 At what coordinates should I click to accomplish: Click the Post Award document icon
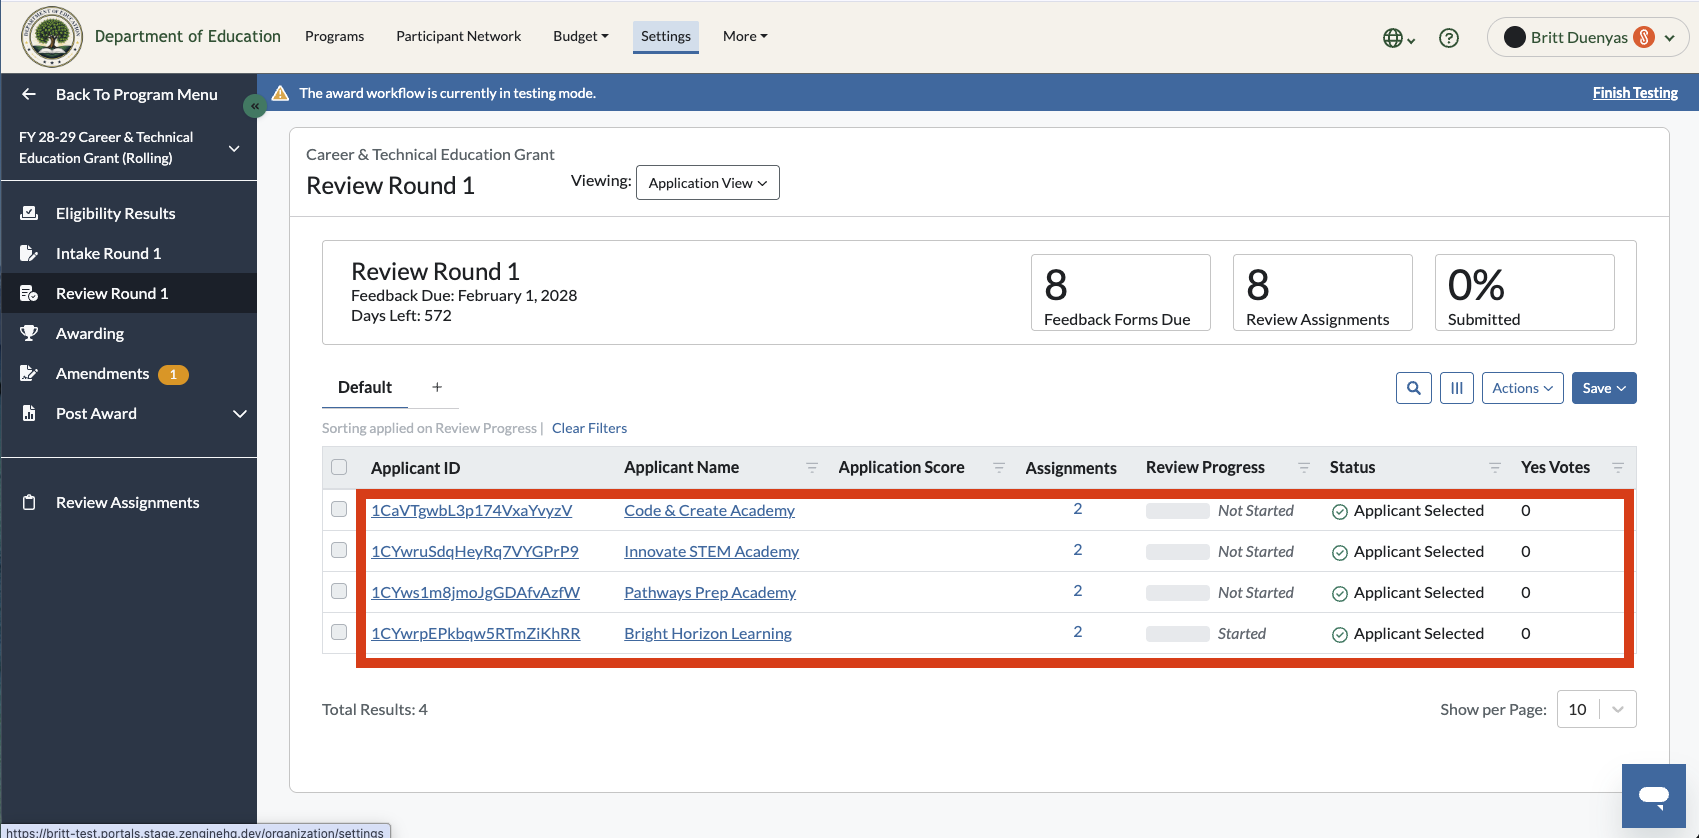coord(29,413)
